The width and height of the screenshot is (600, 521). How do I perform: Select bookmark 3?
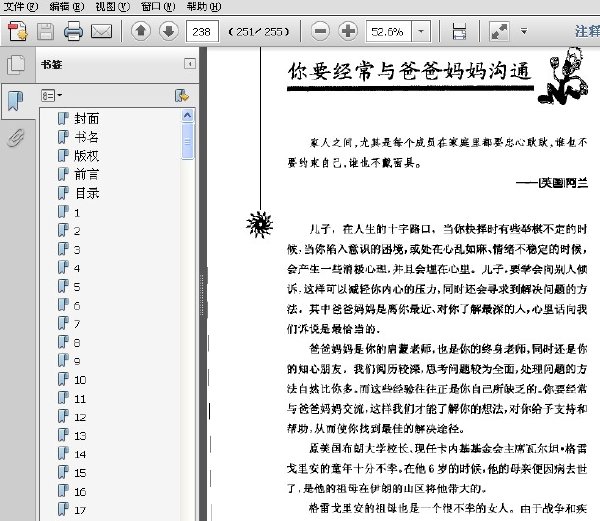click(77, 250)
